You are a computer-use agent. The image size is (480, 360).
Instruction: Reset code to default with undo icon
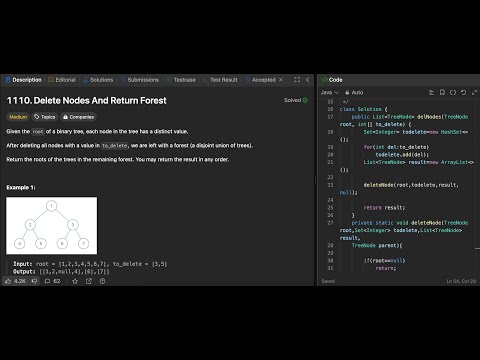(x=463, y=92)
